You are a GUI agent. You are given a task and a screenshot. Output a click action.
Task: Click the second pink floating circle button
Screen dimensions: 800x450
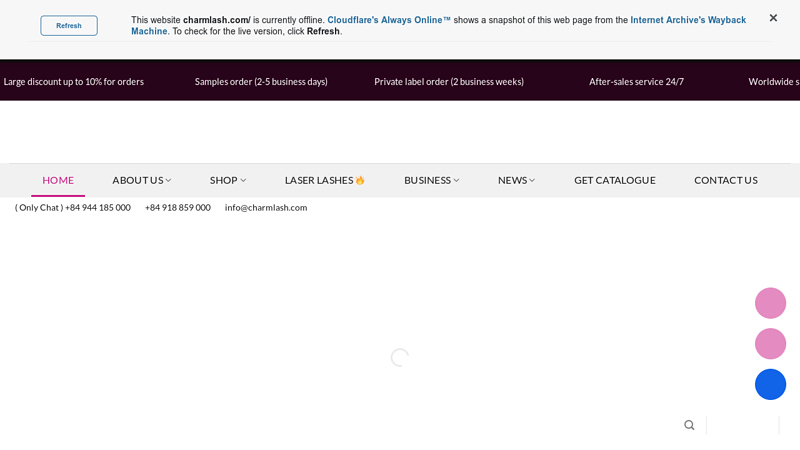click(x=770, y=344)
